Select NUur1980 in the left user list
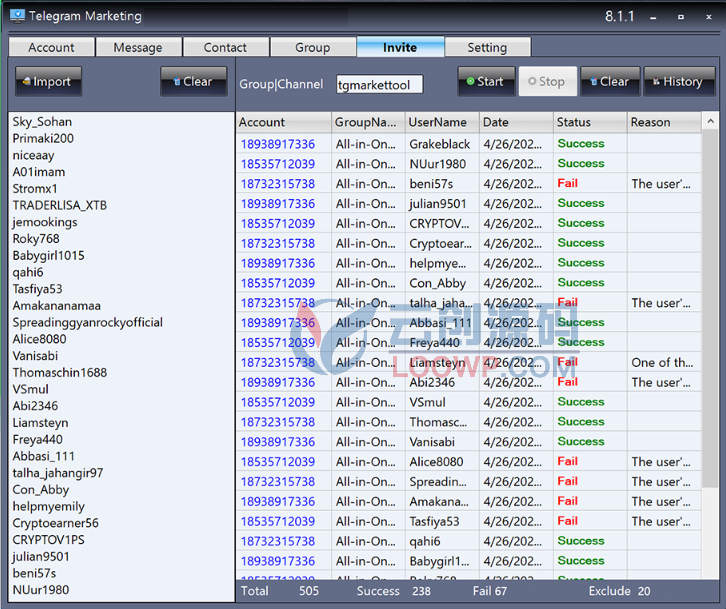 click(41, 590)
